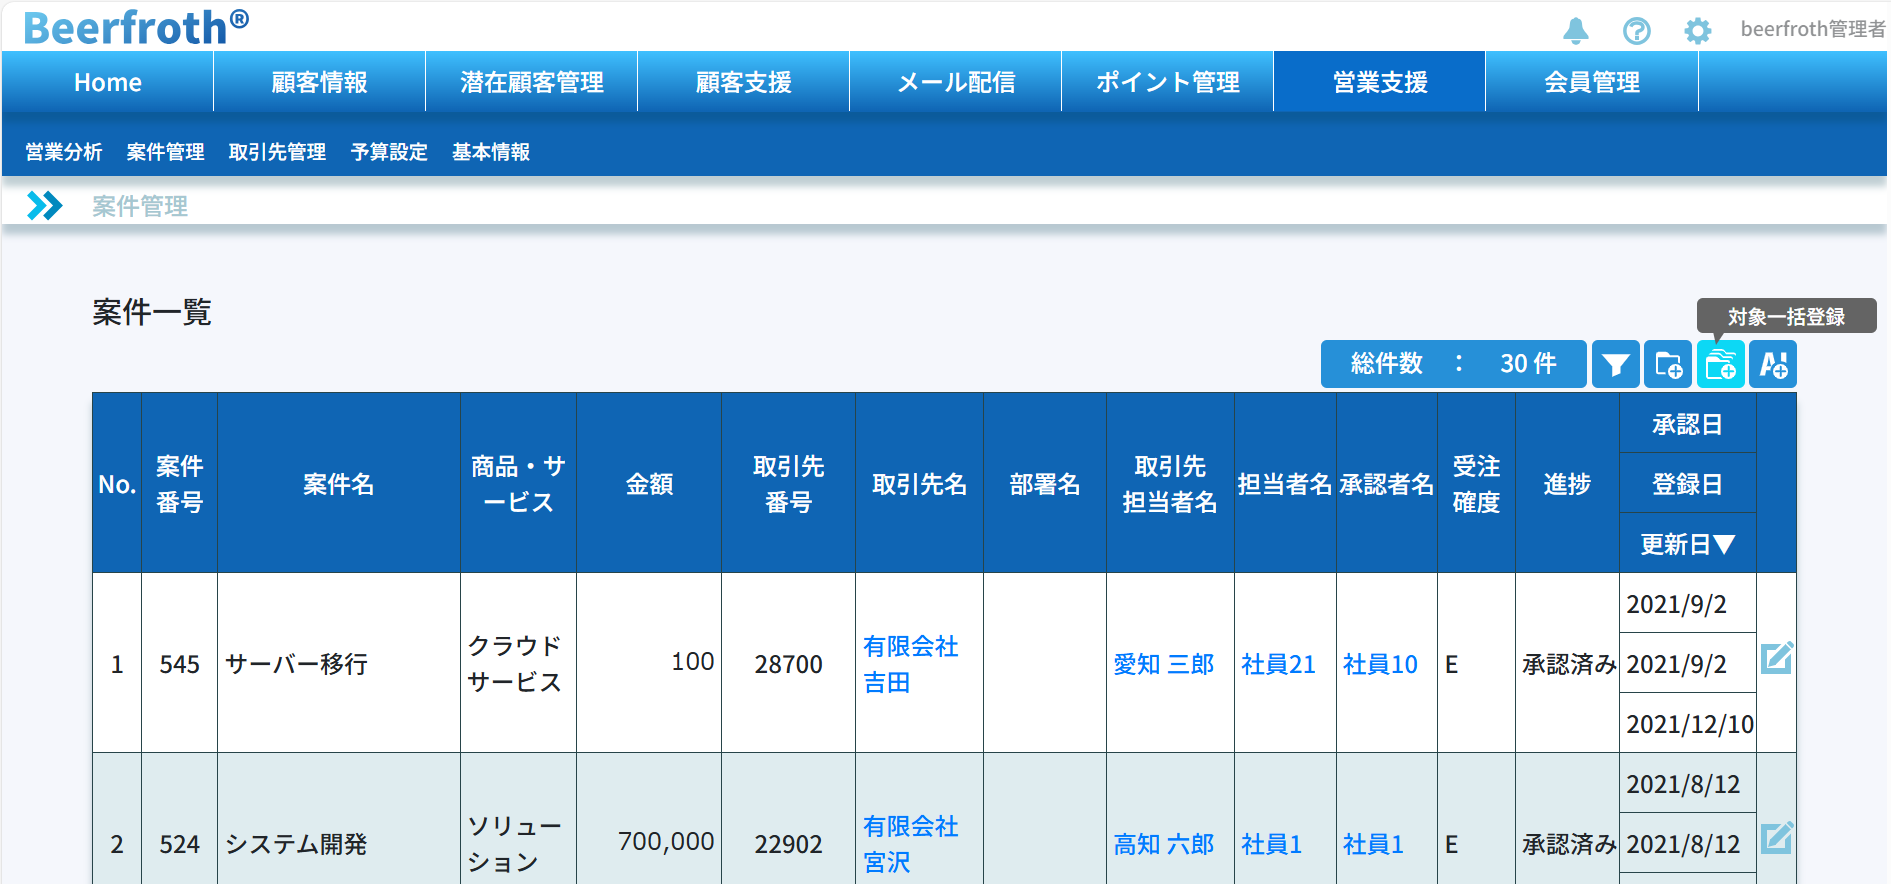Screen dimensions: 1891x884
Task: Open the 顧客情報 main tab
Action: pos(319,82)
